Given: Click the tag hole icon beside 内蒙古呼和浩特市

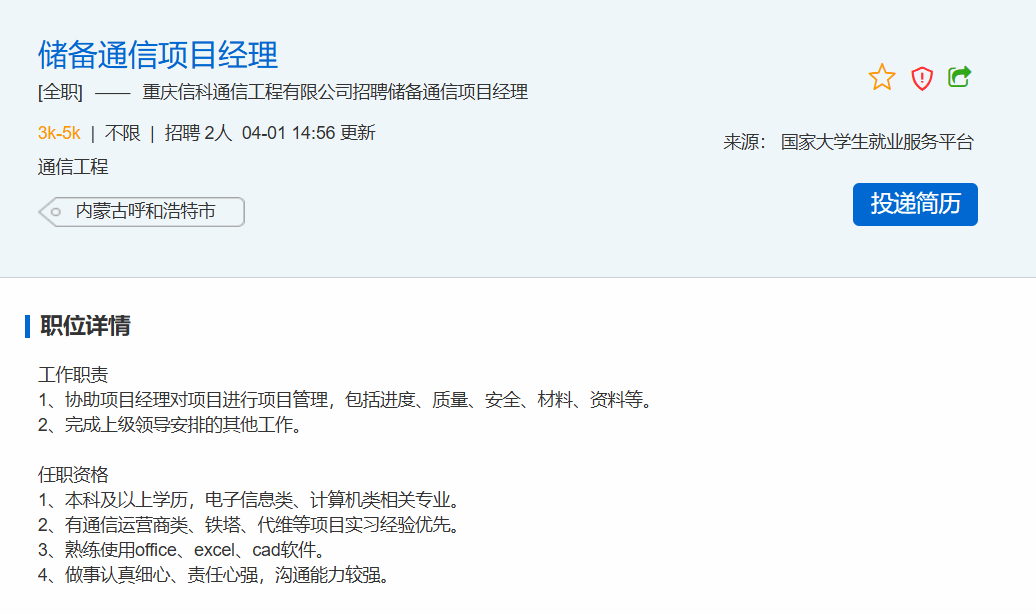Looking at the screenshot, I should coord(56,212).
